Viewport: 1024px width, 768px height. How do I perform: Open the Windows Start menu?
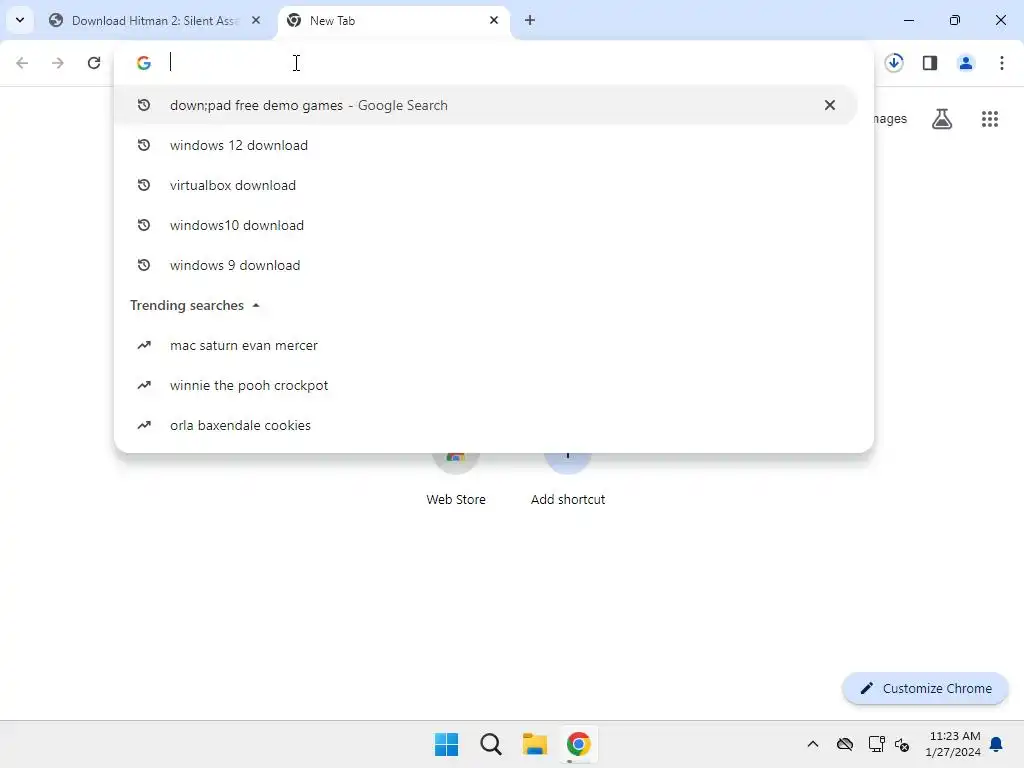point(447,744)
